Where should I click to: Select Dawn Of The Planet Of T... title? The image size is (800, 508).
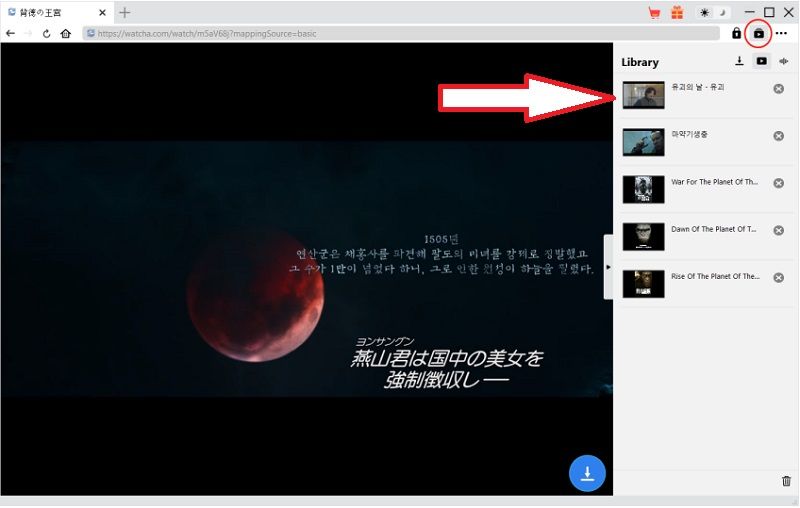713,229
